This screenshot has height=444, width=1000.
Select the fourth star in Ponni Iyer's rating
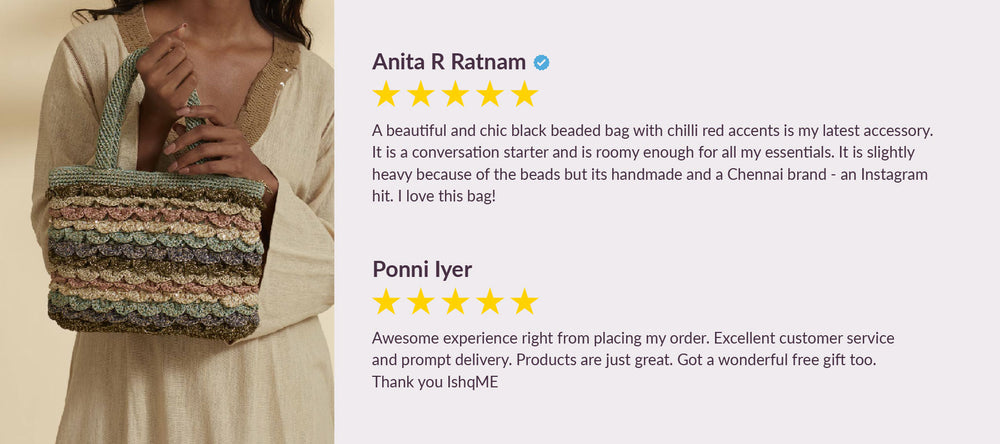pyautogui.click(x=490, y=301)
